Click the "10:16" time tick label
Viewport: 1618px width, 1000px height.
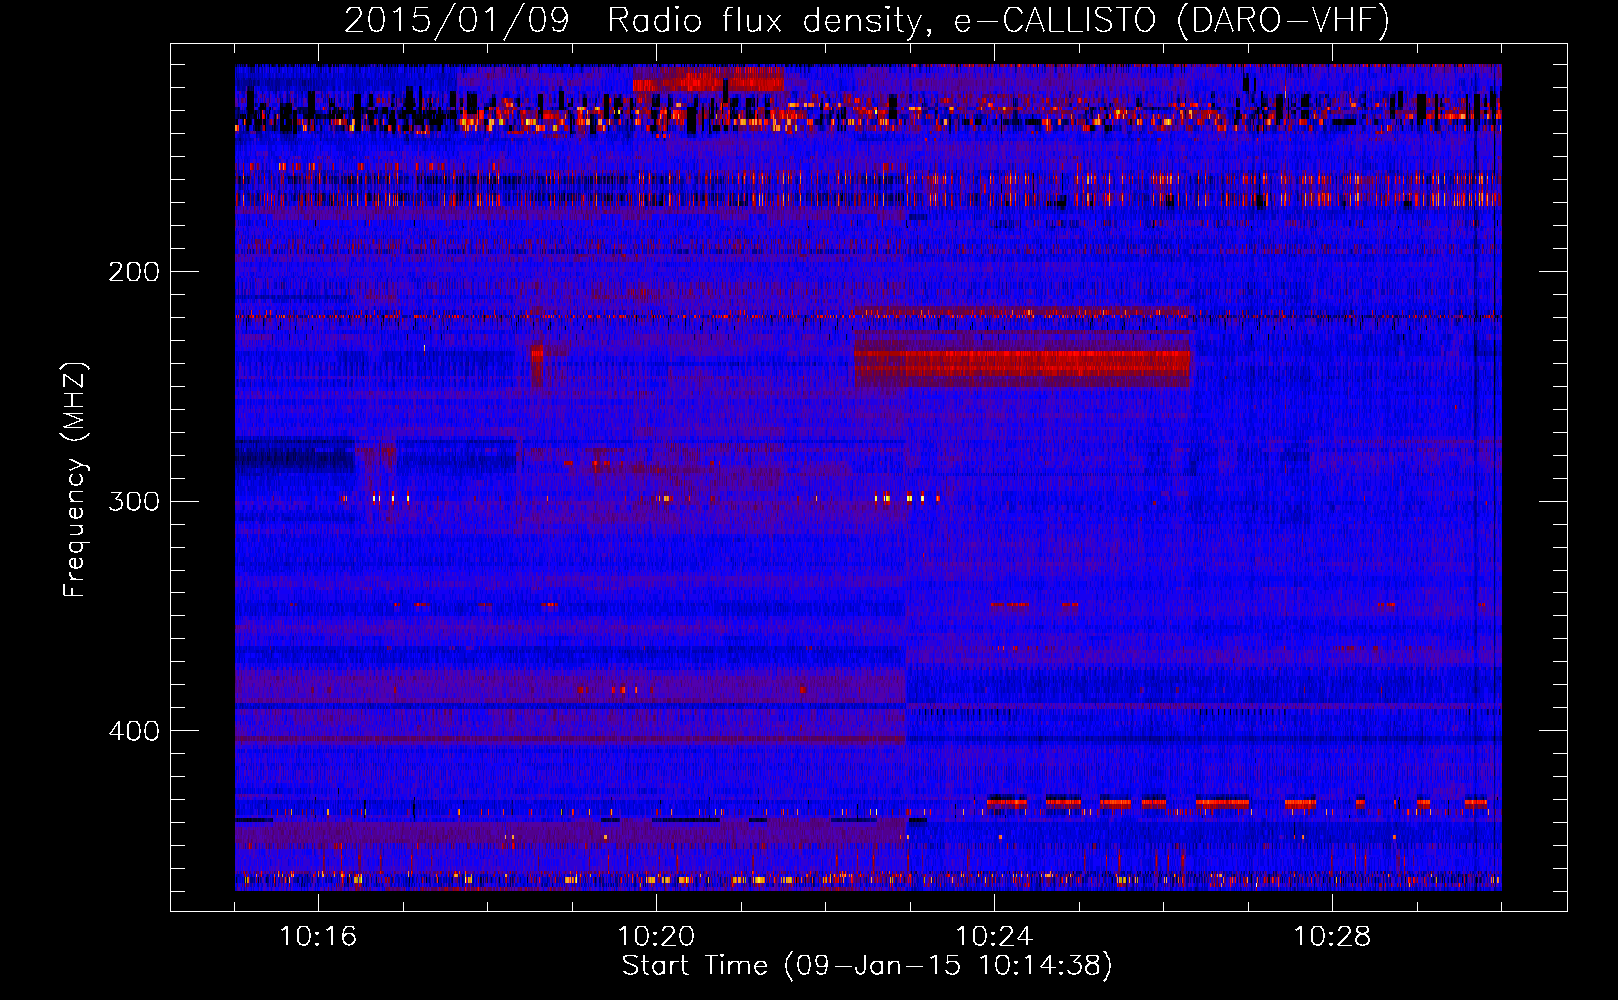pos(318,937)
